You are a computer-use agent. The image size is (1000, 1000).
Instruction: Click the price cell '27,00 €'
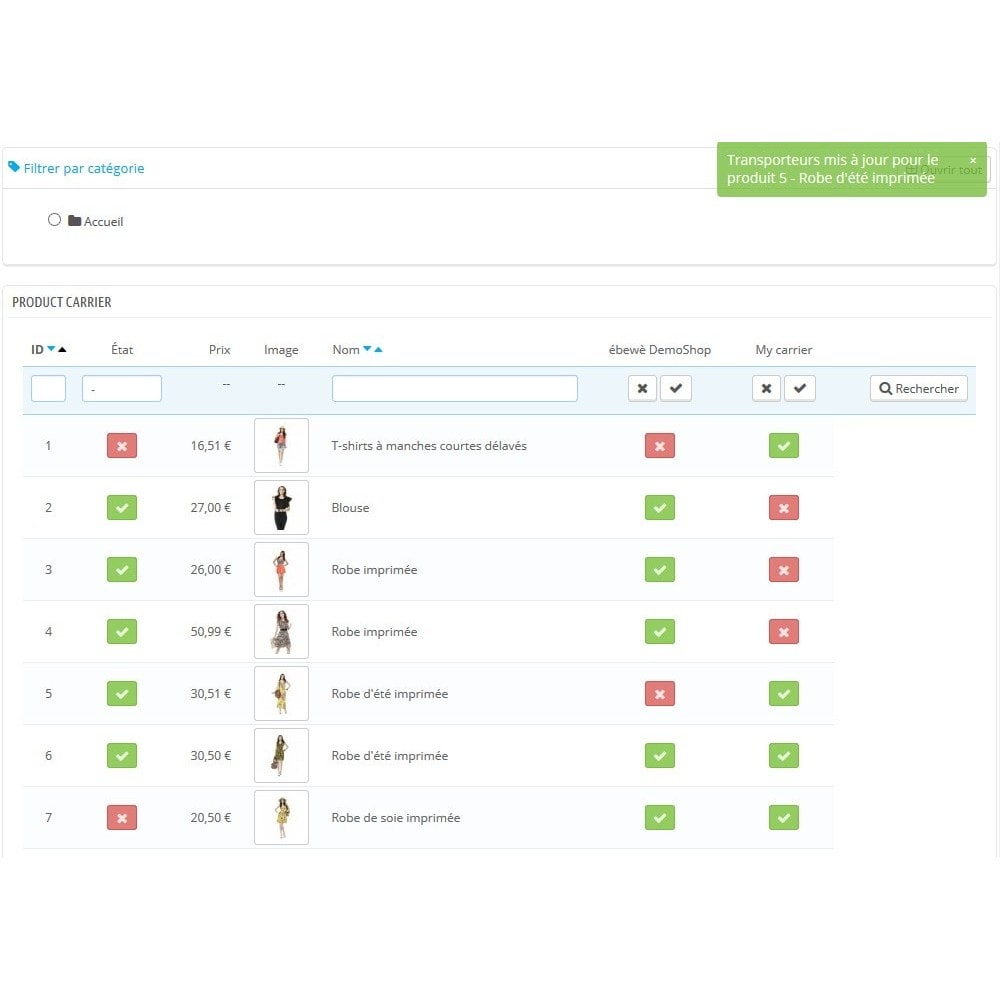210,508
